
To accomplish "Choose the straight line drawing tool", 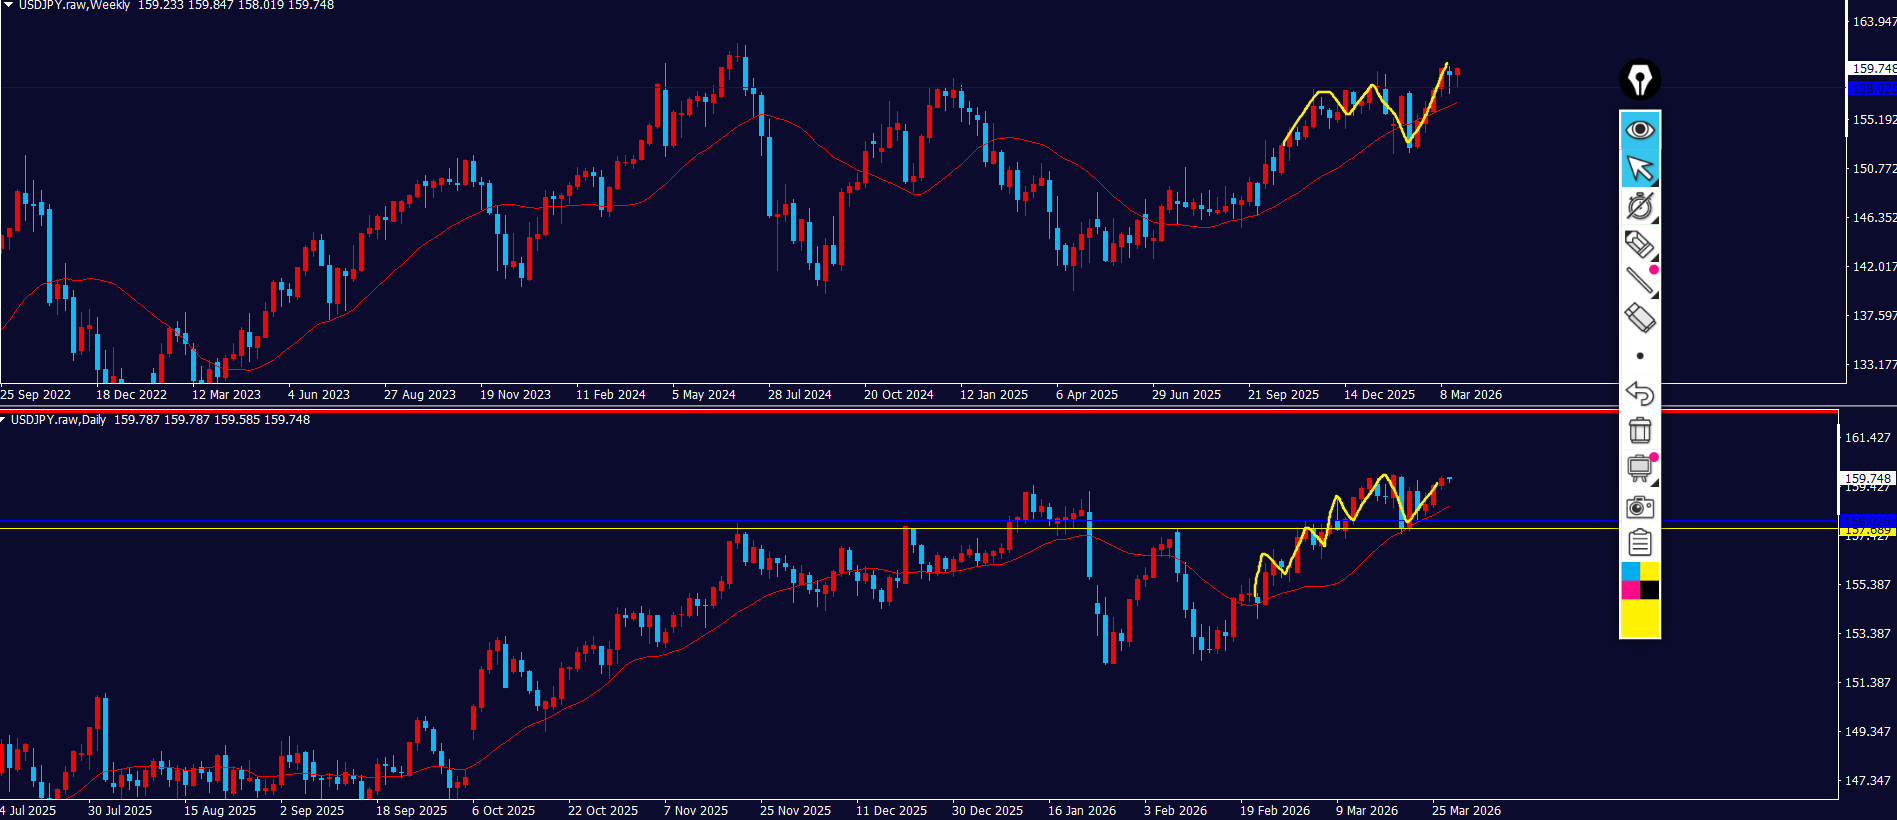I will pyautogui.click(x=1639, y=281).
